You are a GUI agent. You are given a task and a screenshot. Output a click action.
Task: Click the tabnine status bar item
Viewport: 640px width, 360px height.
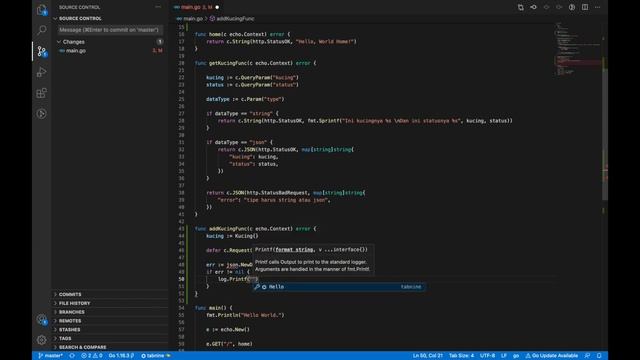[156, 356]
